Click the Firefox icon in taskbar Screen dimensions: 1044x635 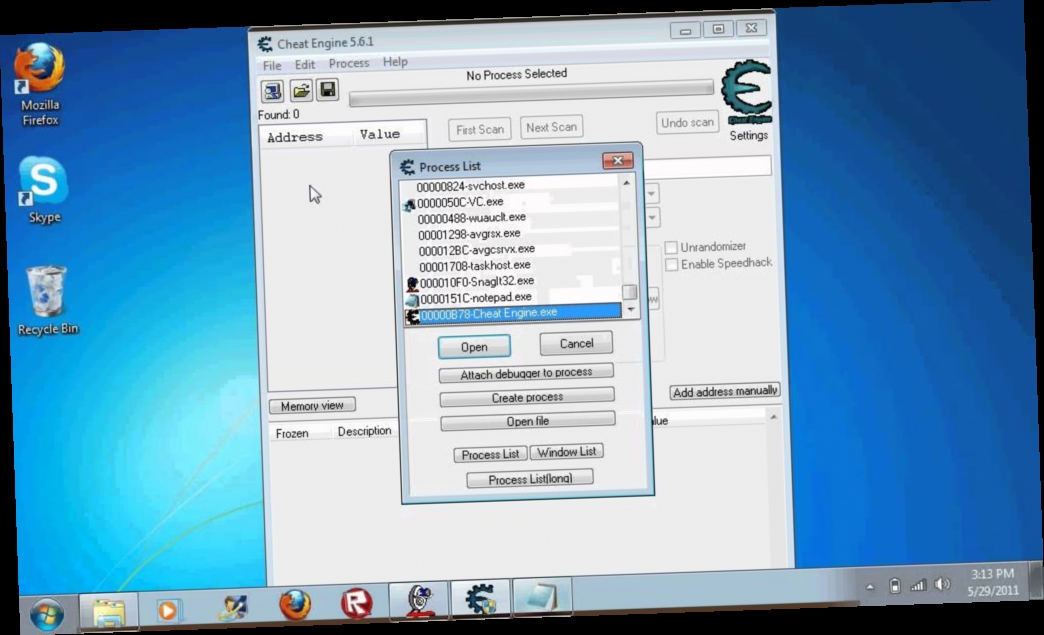click(x=294, y=605)
